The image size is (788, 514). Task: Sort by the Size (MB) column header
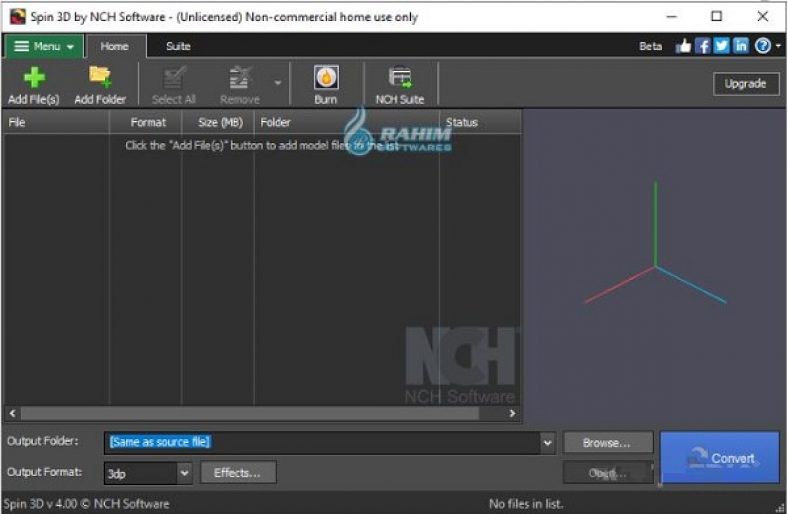(x=218, y=122)
